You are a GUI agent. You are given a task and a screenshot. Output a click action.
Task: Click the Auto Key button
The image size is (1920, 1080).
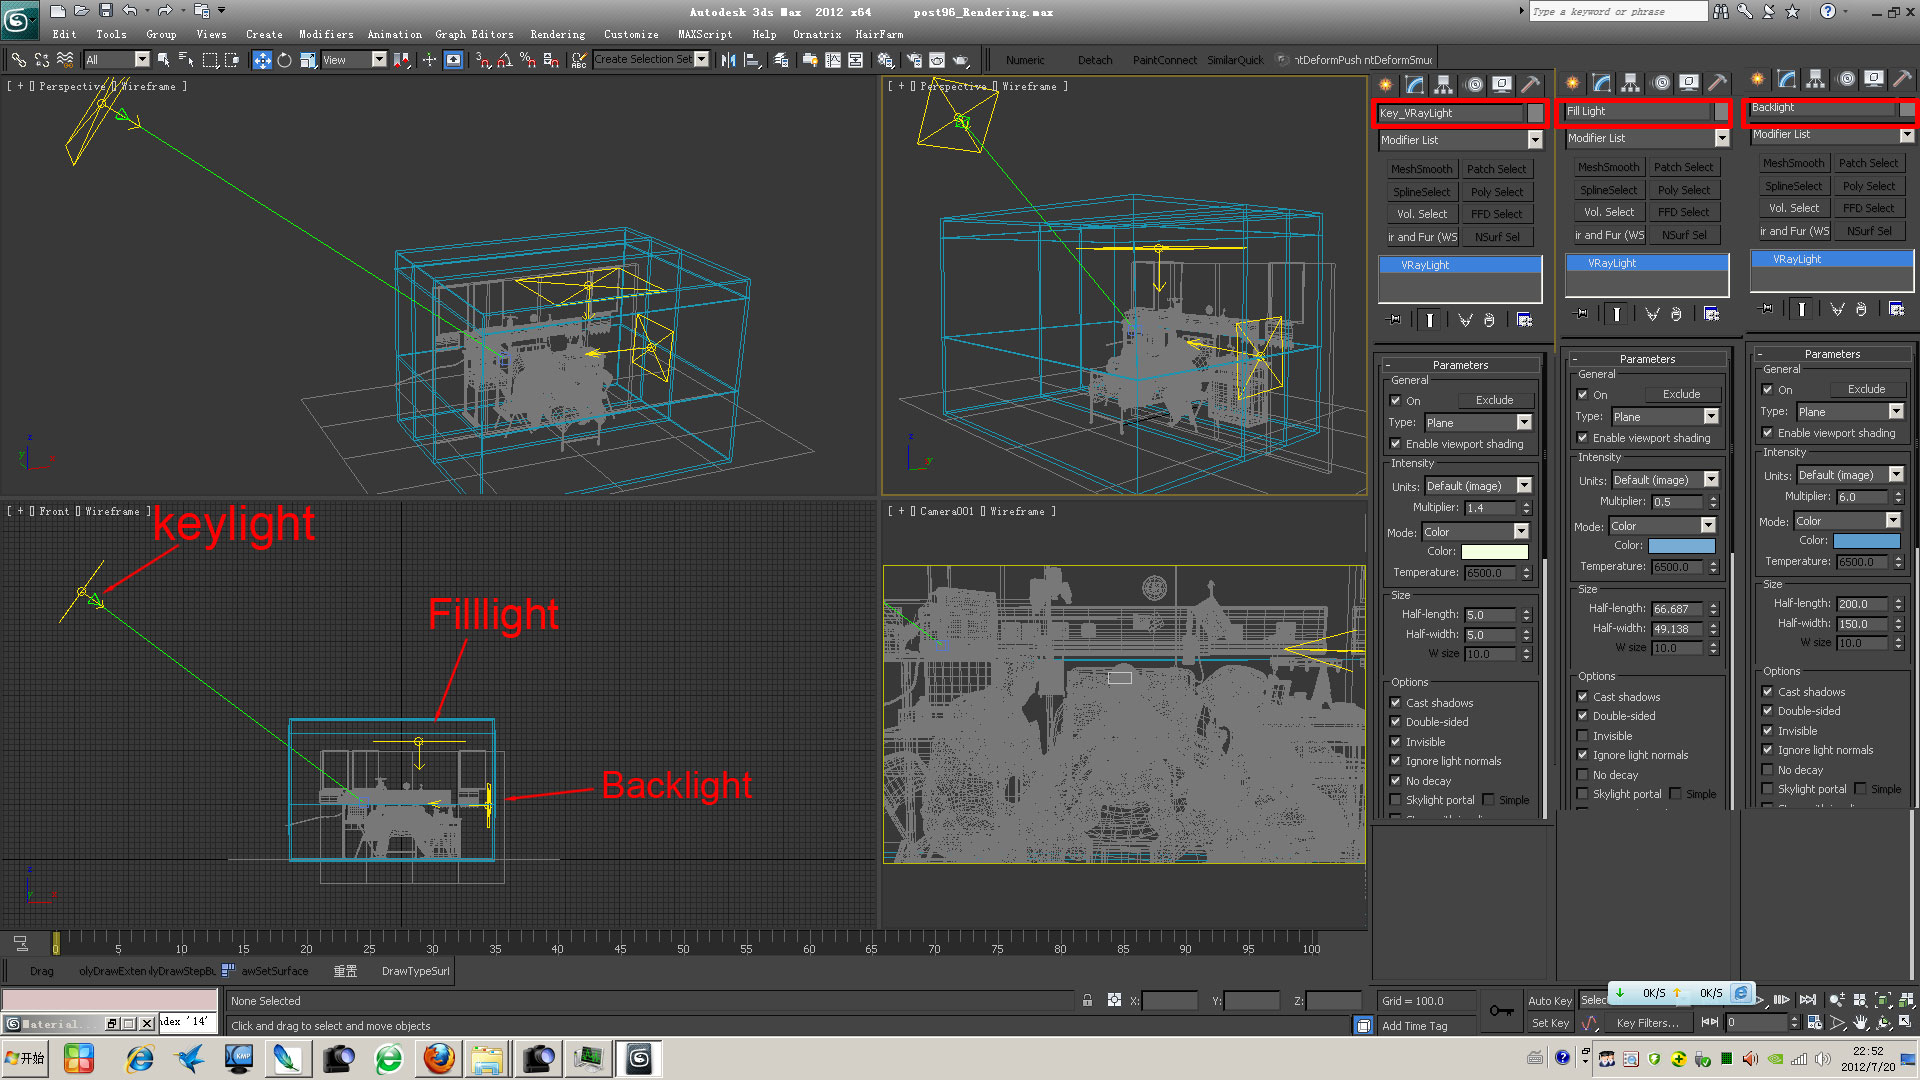coord(1550,1001)
